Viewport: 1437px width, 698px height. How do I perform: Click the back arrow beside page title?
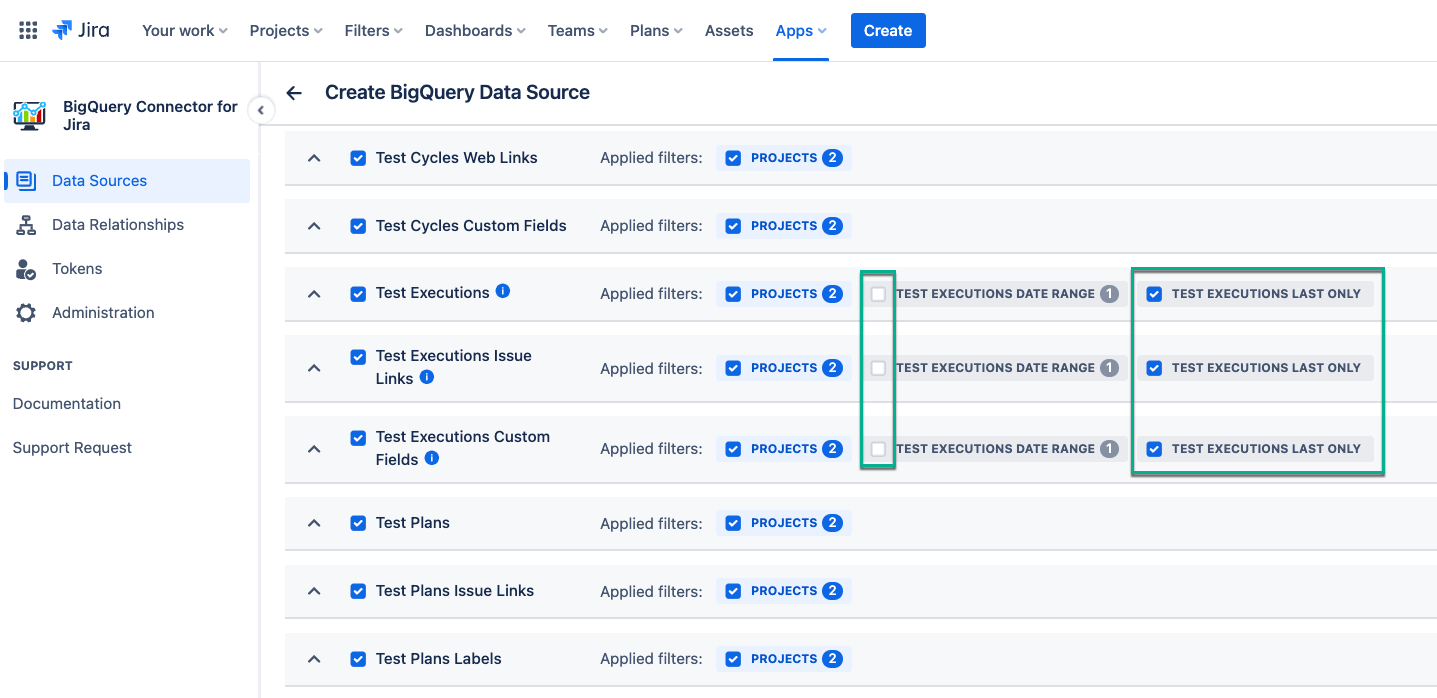(294, 93)
